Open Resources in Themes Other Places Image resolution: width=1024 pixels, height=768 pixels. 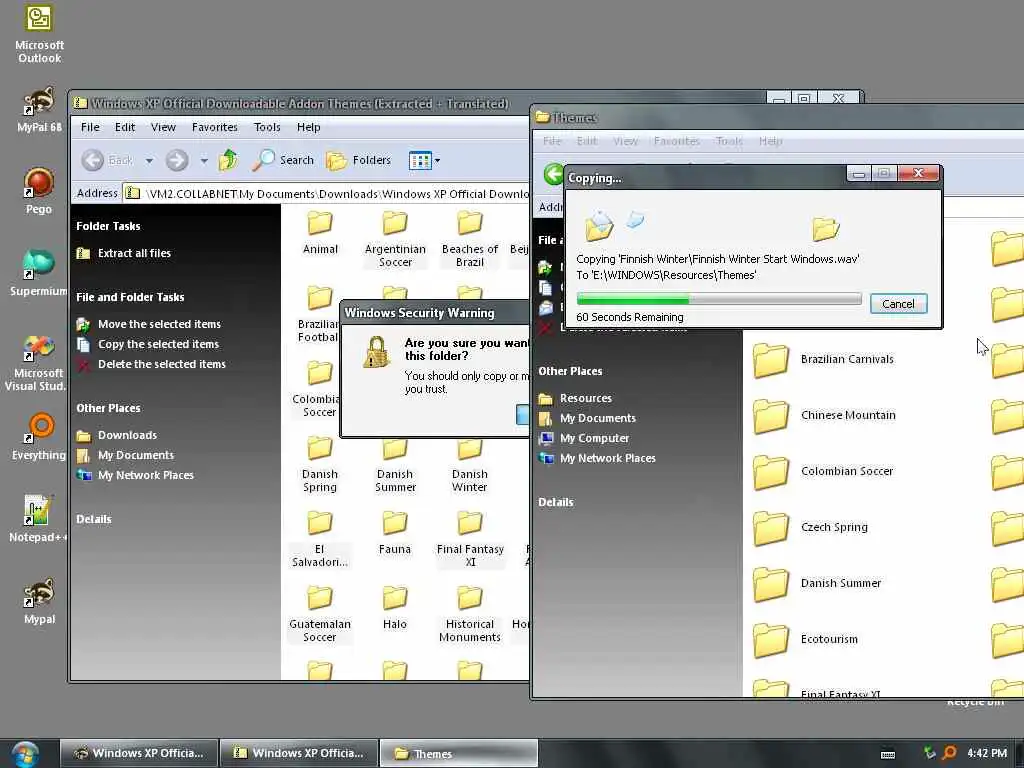tap(575, 398)
